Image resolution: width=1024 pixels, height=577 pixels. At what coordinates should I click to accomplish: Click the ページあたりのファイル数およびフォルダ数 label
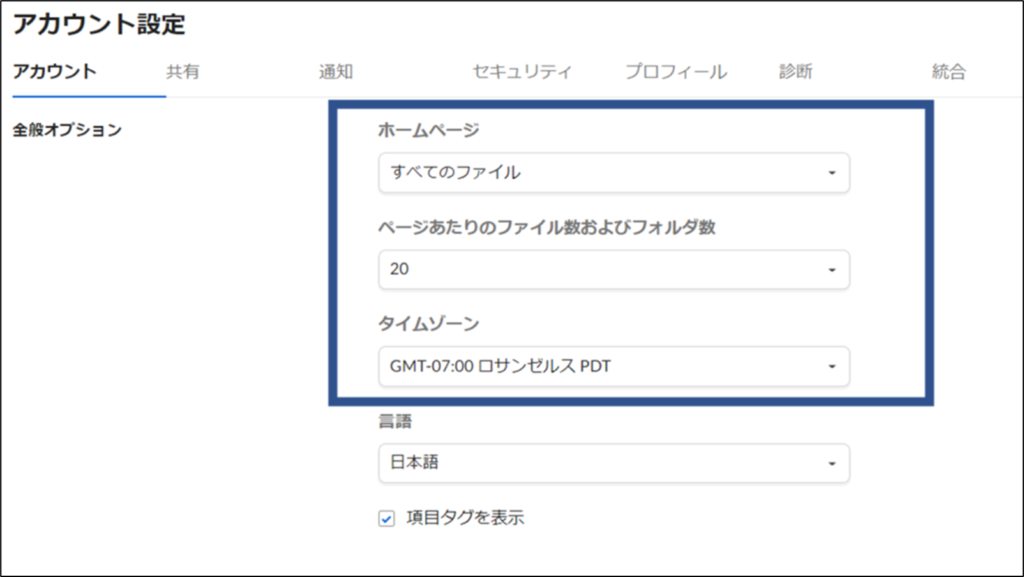547,227
